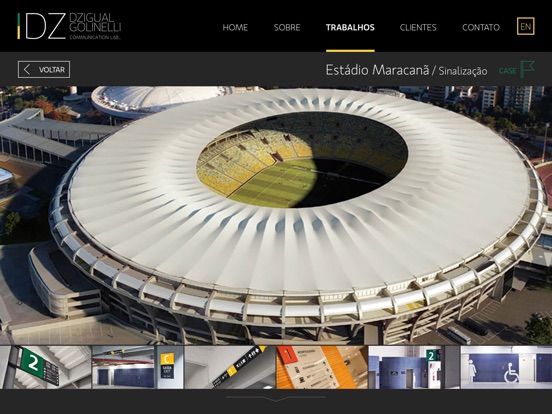552x414 pixels.
Task: Open the green CASE flag icon
Action: pos(527,69)
